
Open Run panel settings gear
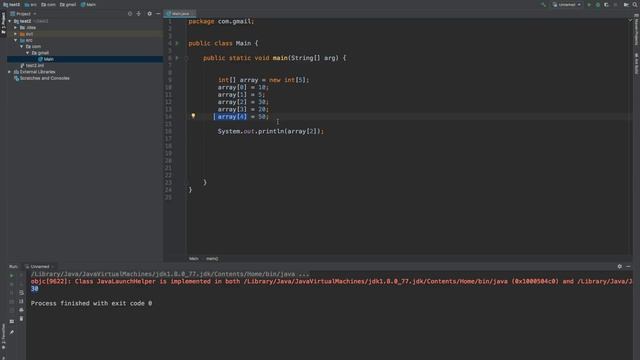pyautogui.click(x=620, y=266)
